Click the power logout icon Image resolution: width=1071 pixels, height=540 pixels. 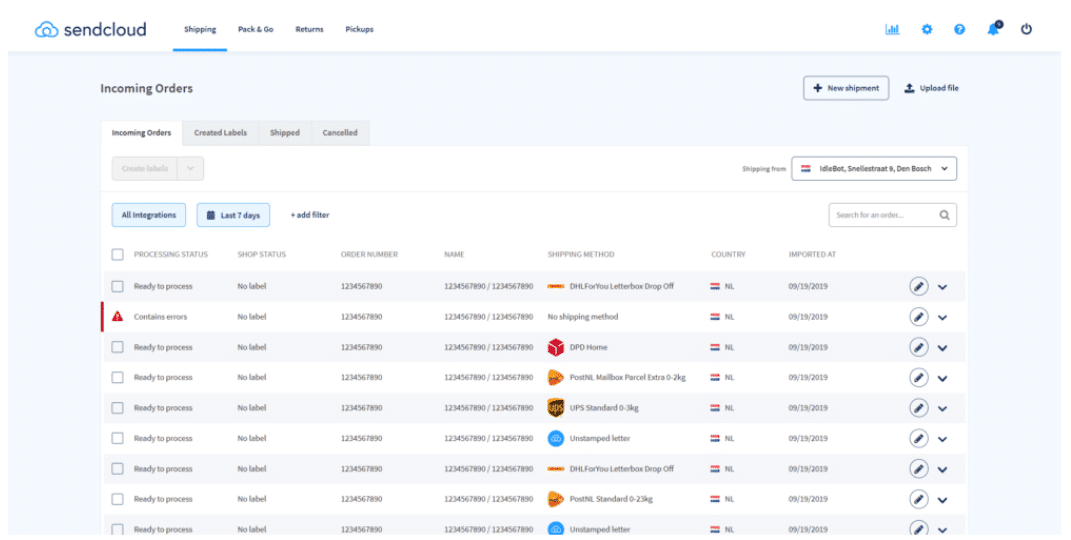[x=1026, y=29]
